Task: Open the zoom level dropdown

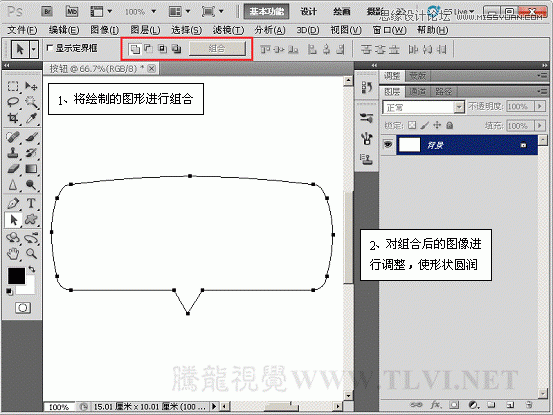Action: click(x=154, y=12)
